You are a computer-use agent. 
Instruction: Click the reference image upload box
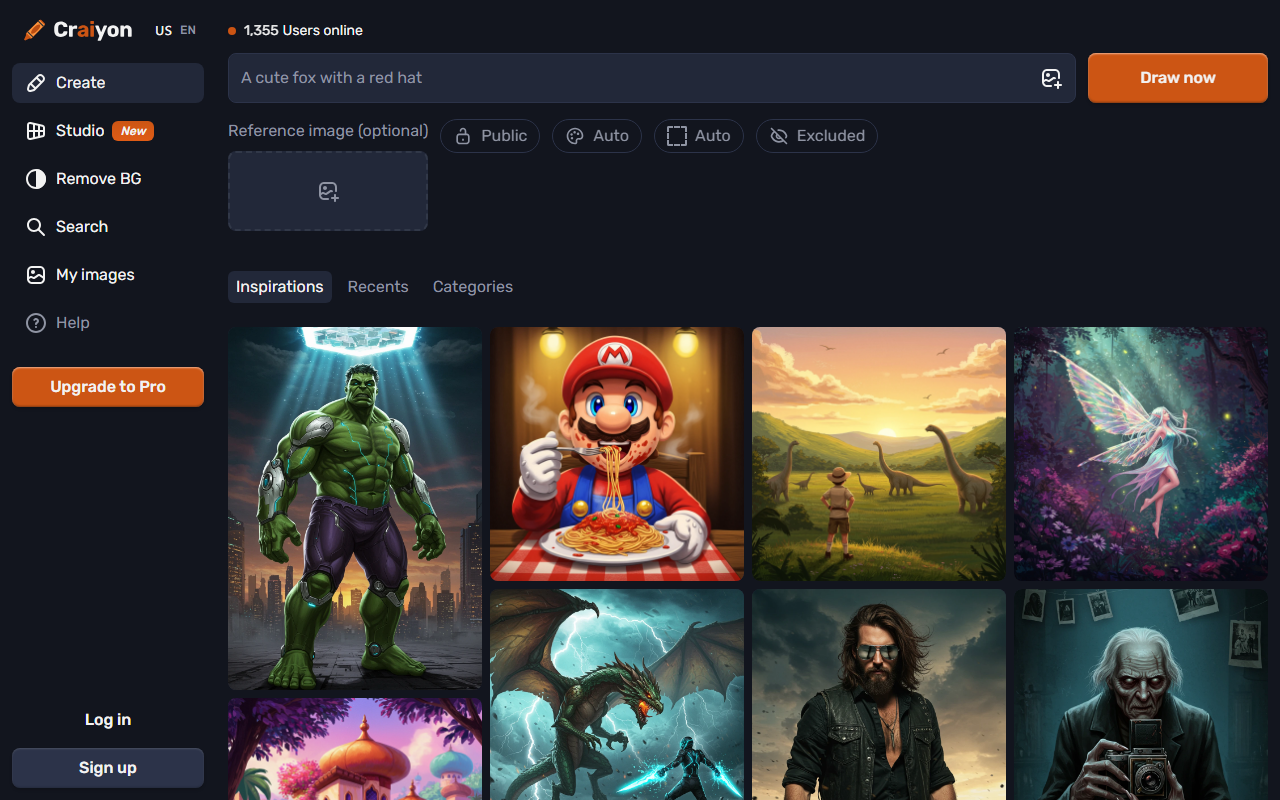(x=328, y=191)
